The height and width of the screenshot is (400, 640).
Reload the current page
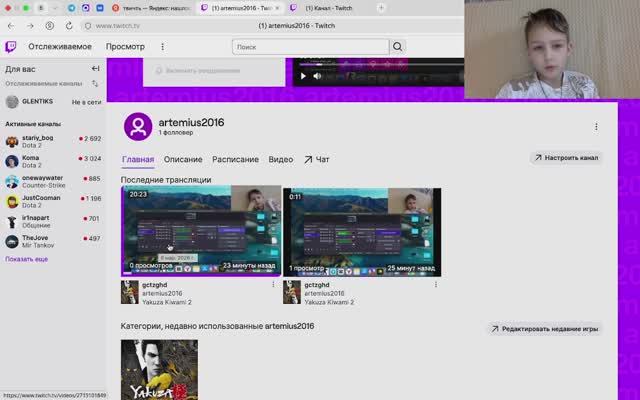click(69, 26)
